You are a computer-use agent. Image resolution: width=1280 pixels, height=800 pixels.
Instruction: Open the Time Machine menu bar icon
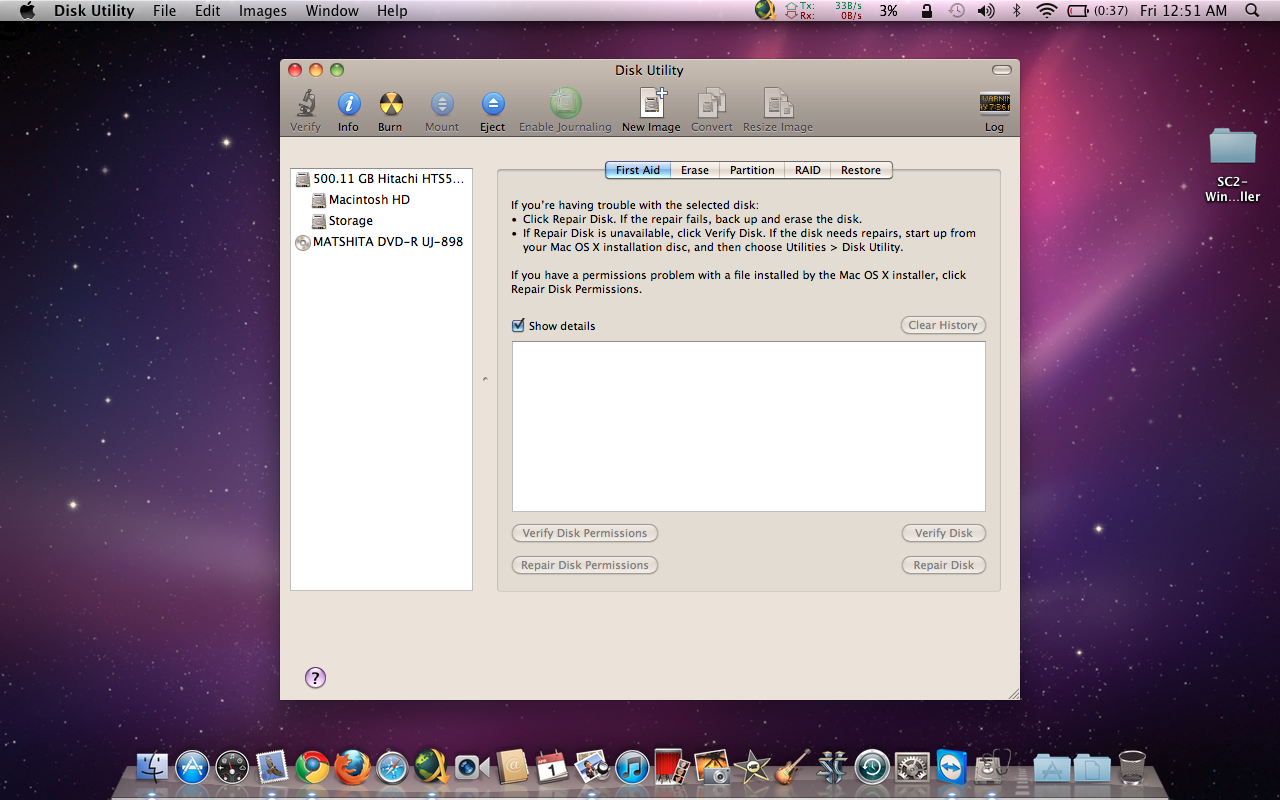(x=957, y=11)
